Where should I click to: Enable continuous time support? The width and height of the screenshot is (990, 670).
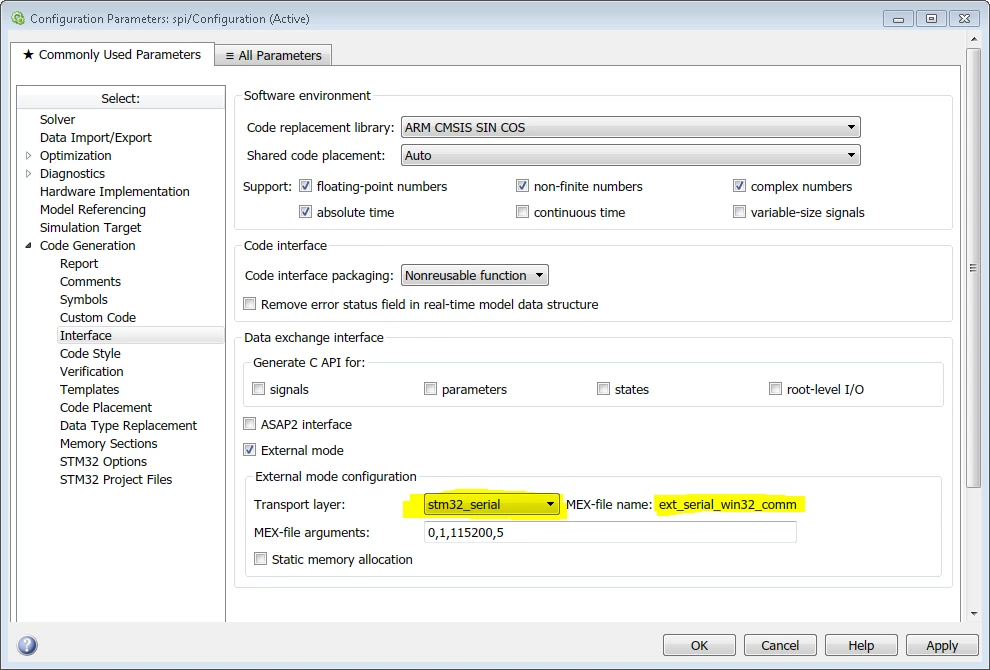(522, 212)
